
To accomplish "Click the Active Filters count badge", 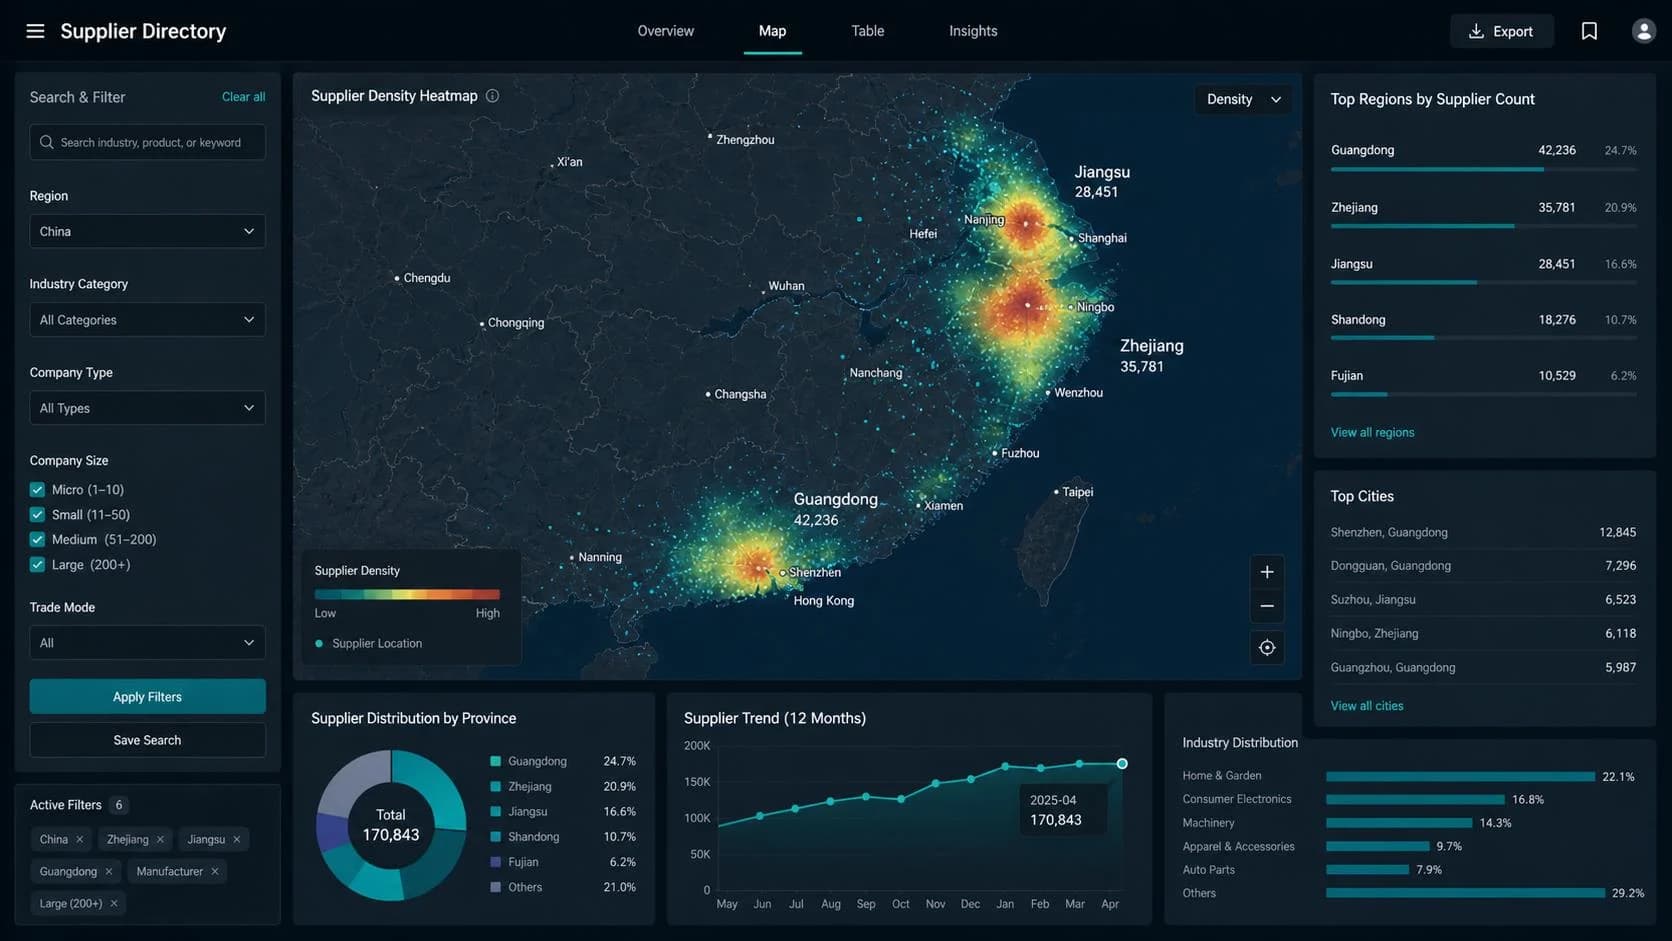I will click(x=119, y=805).
